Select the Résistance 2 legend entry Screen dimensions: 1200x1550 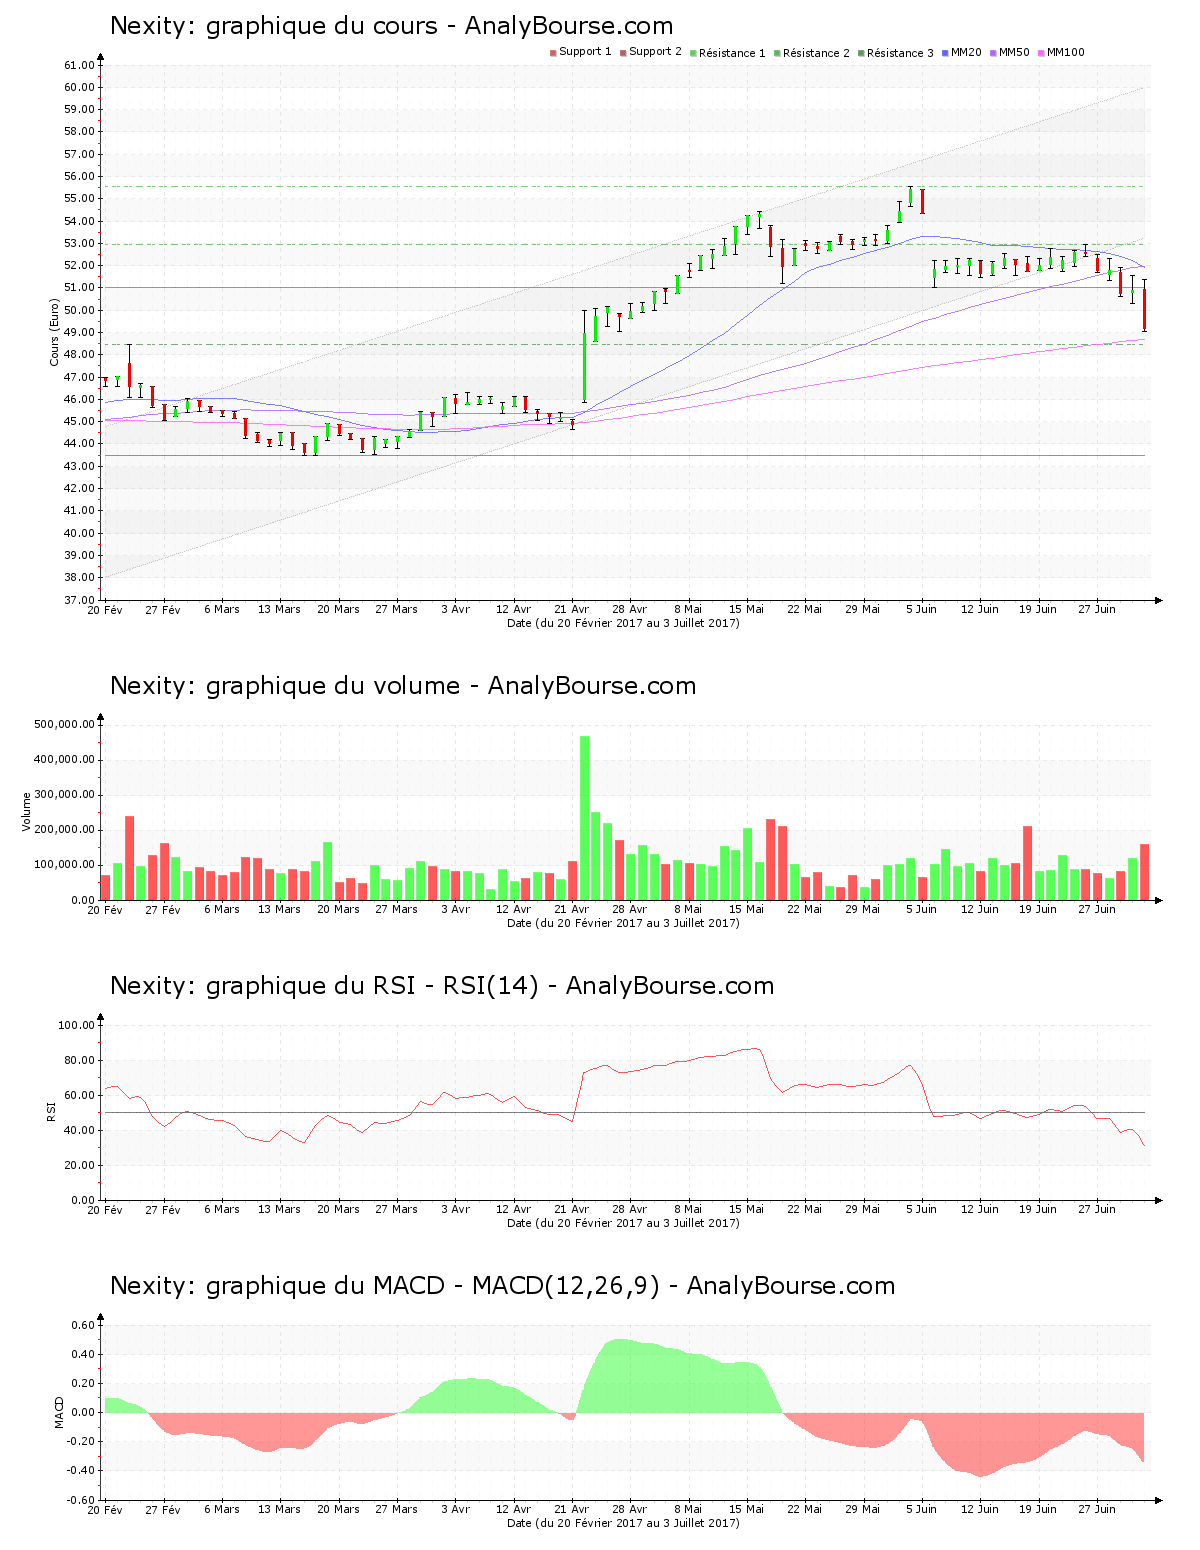tap(811, 52)
